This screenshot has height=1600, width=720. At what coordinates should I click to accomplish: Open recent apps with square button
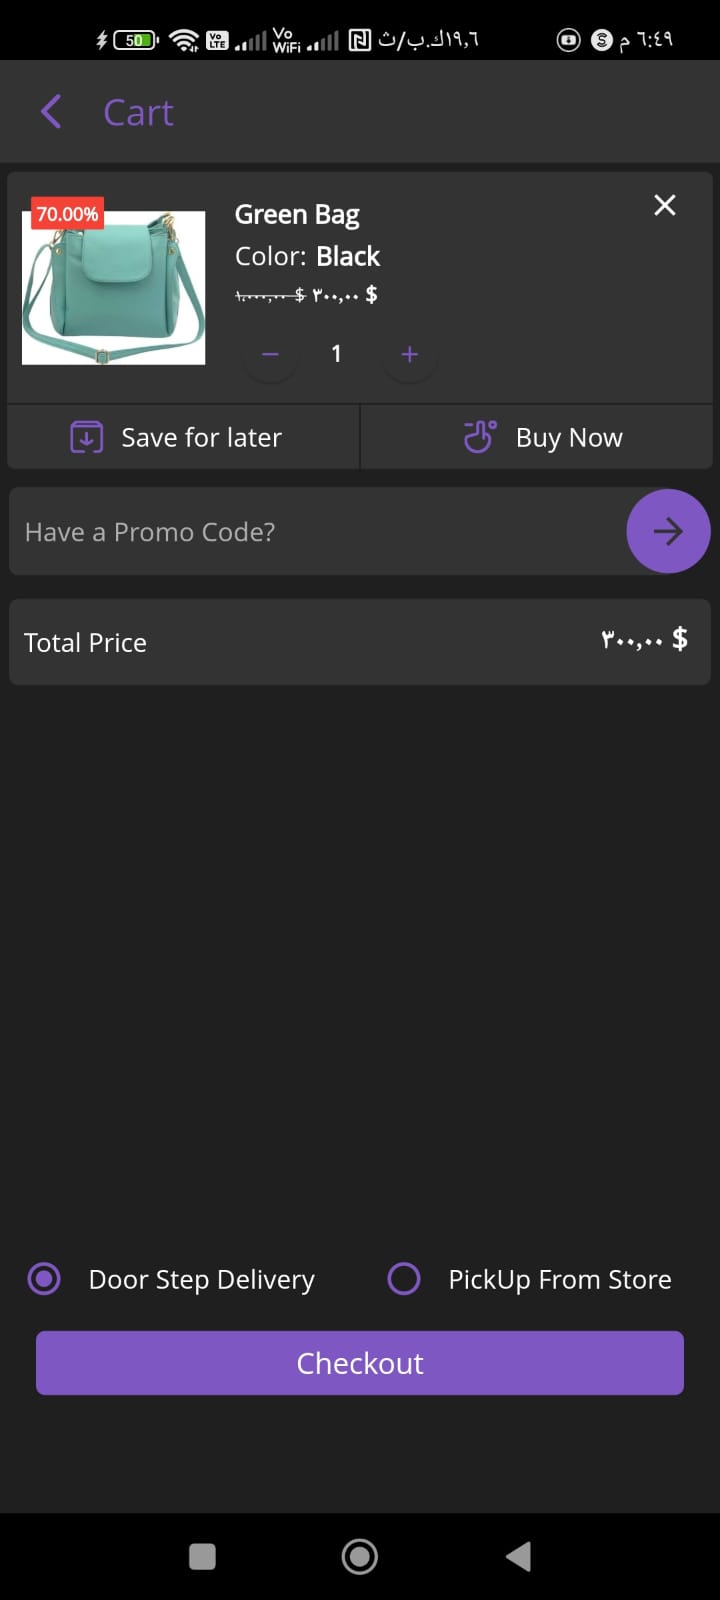click(x=202, y=1556)
